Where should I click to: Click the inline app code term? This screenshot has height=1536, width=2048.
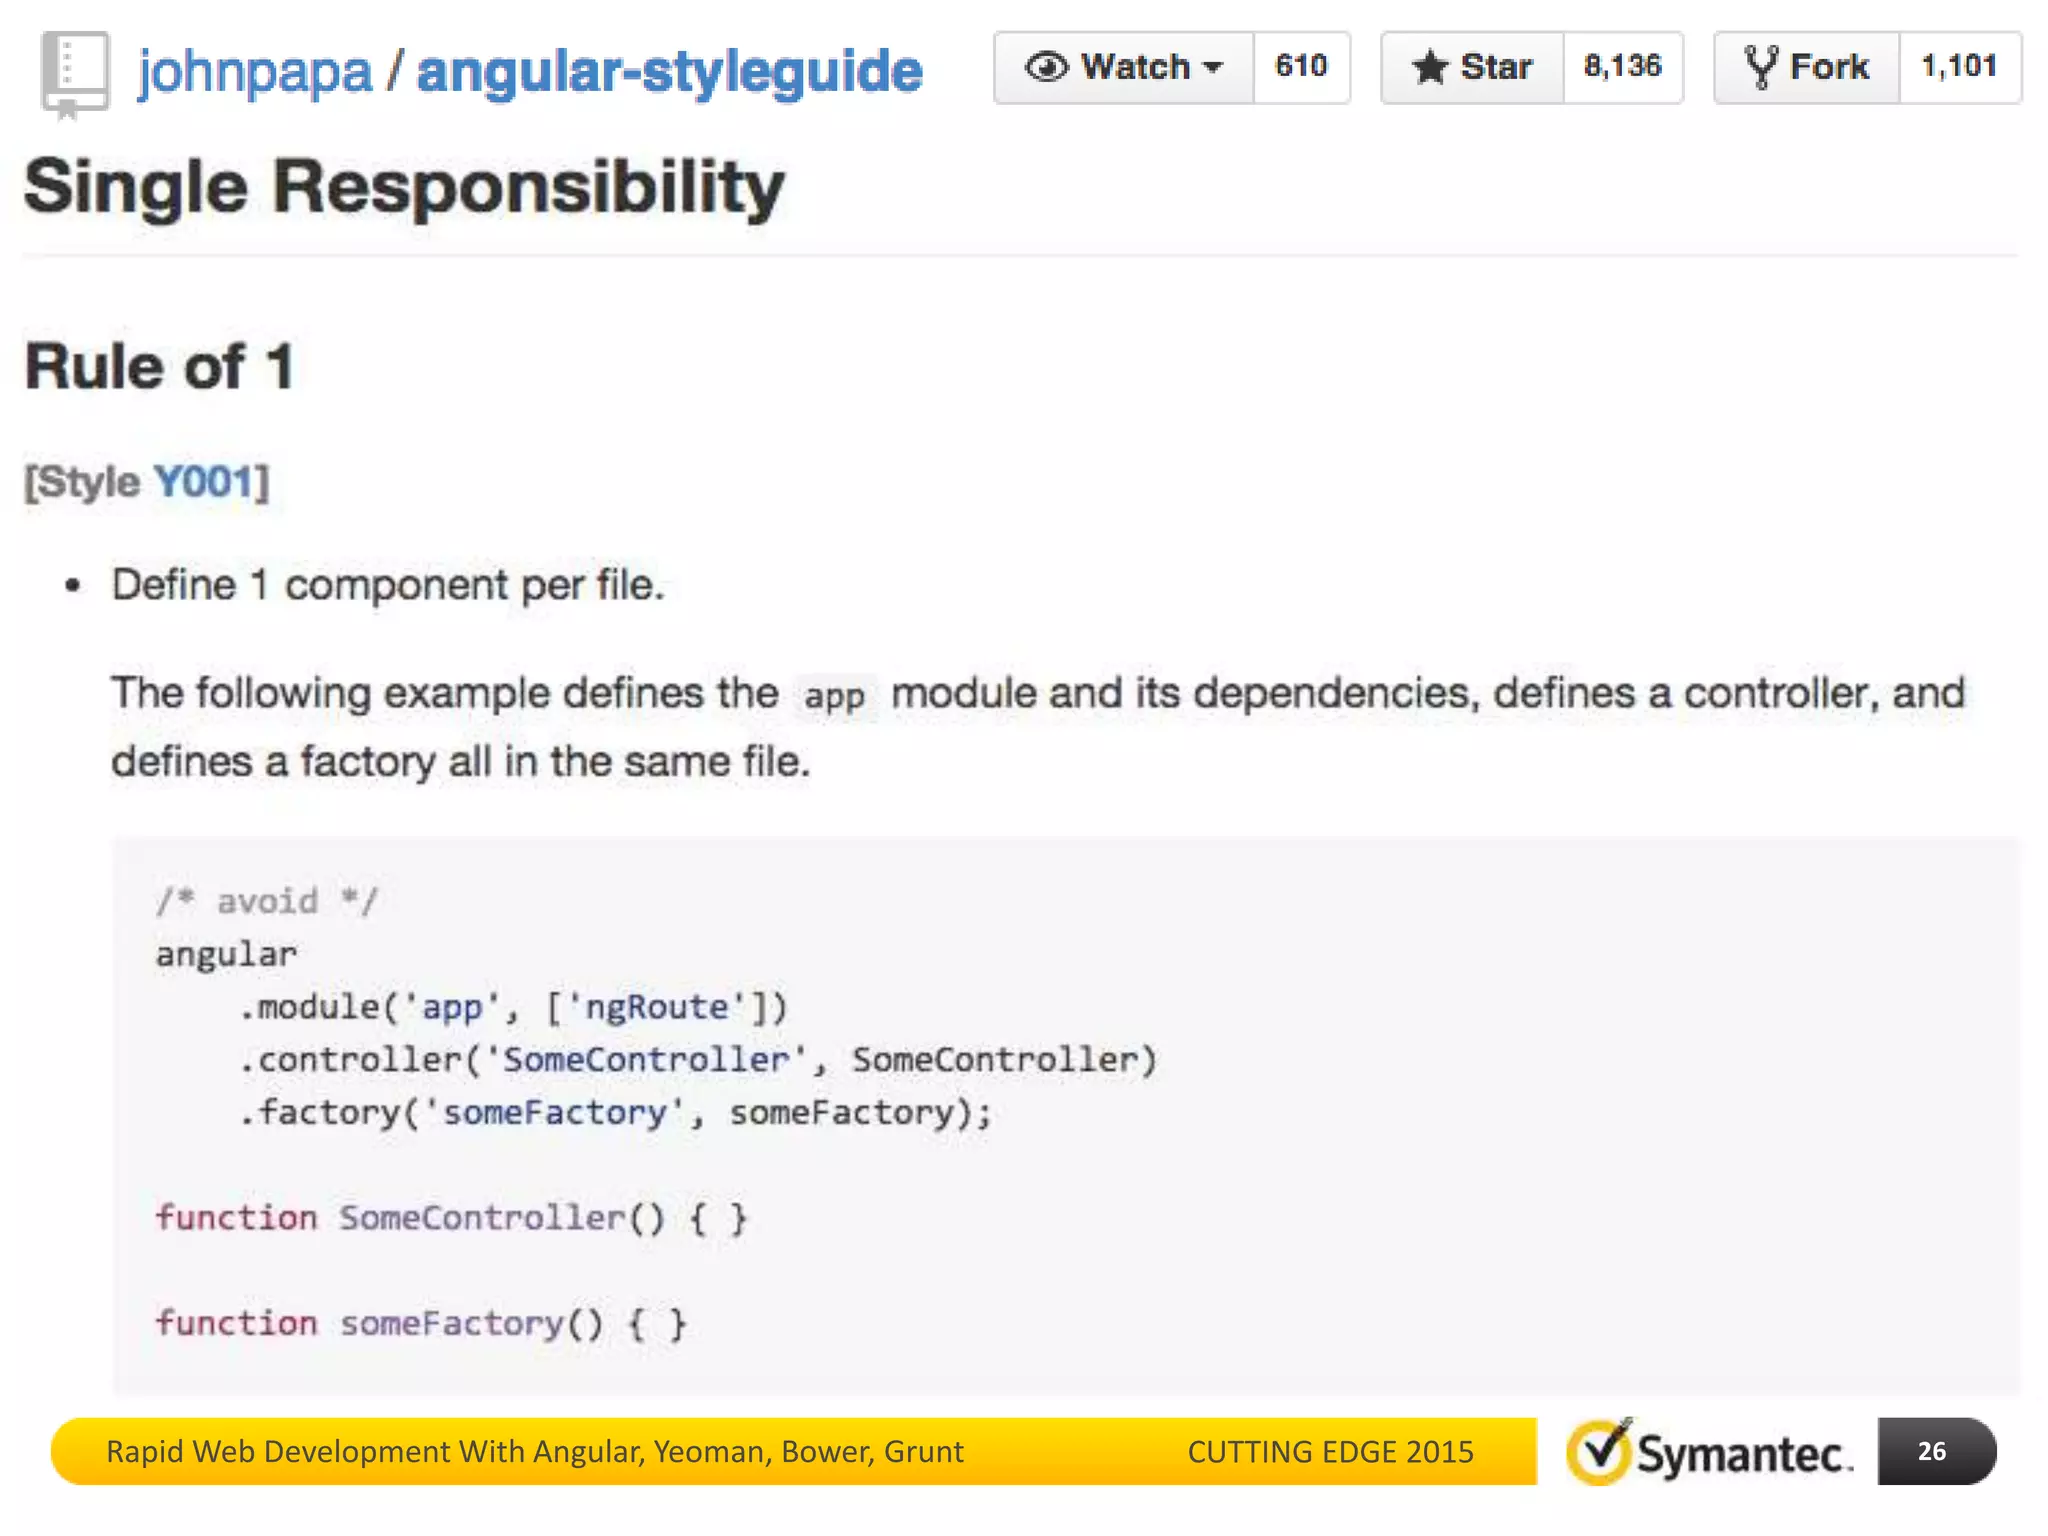(x=834, y=696)
